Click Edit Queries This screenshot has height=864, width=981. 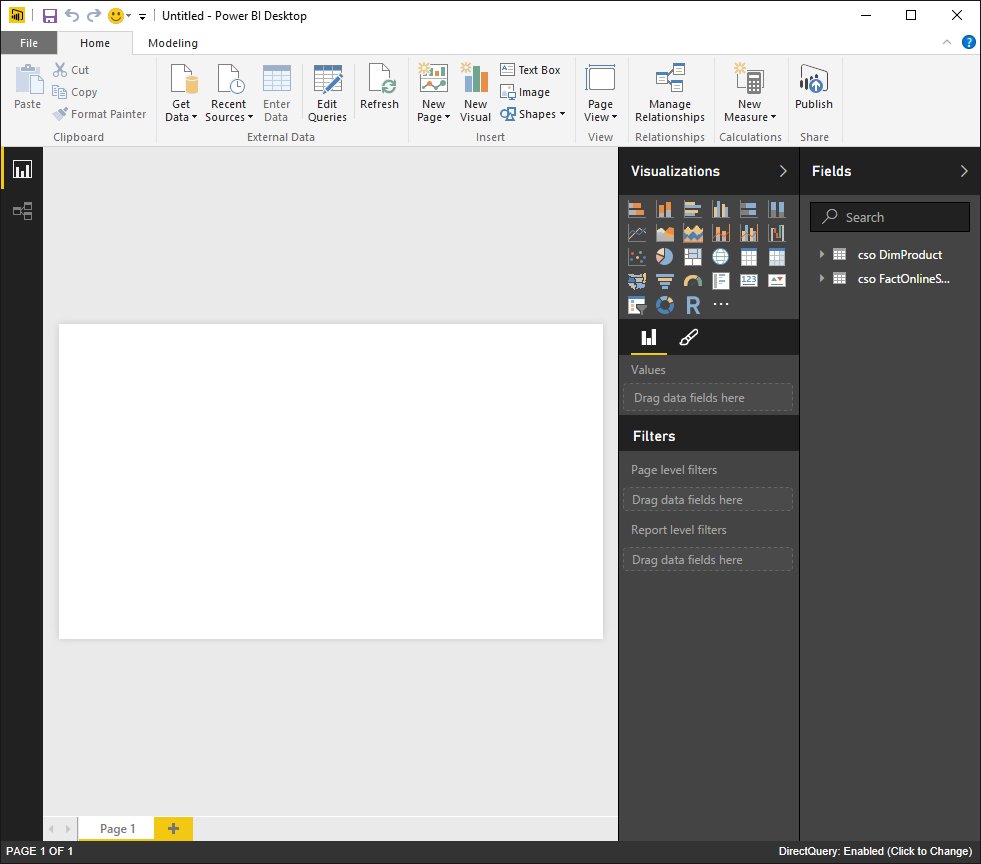click(327, 91)
